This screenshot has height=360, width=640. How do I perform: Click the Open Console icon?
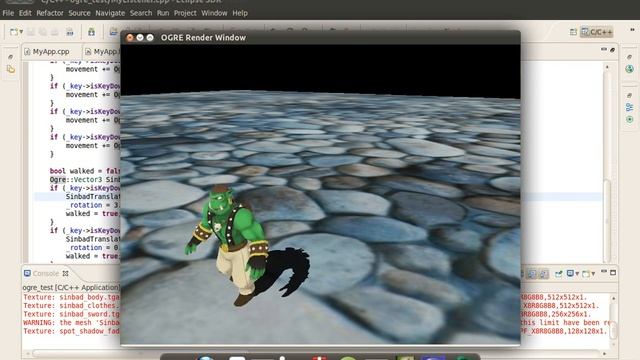(x=586, y=273)
